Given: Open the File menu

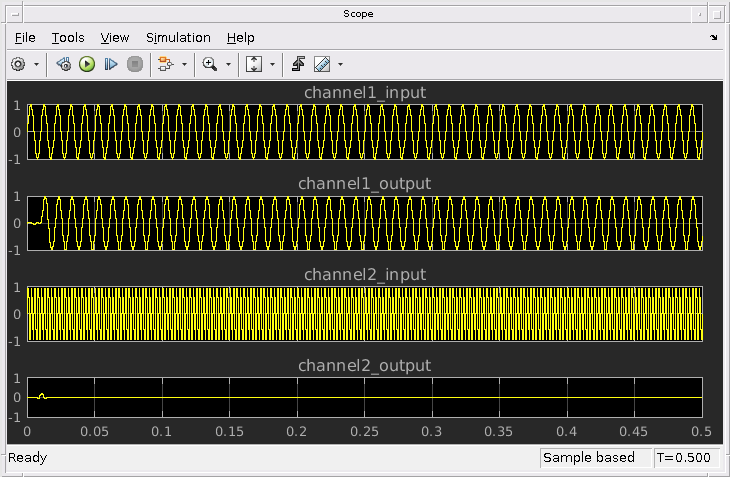Looking at the screenshot, I should pos(25,37).
